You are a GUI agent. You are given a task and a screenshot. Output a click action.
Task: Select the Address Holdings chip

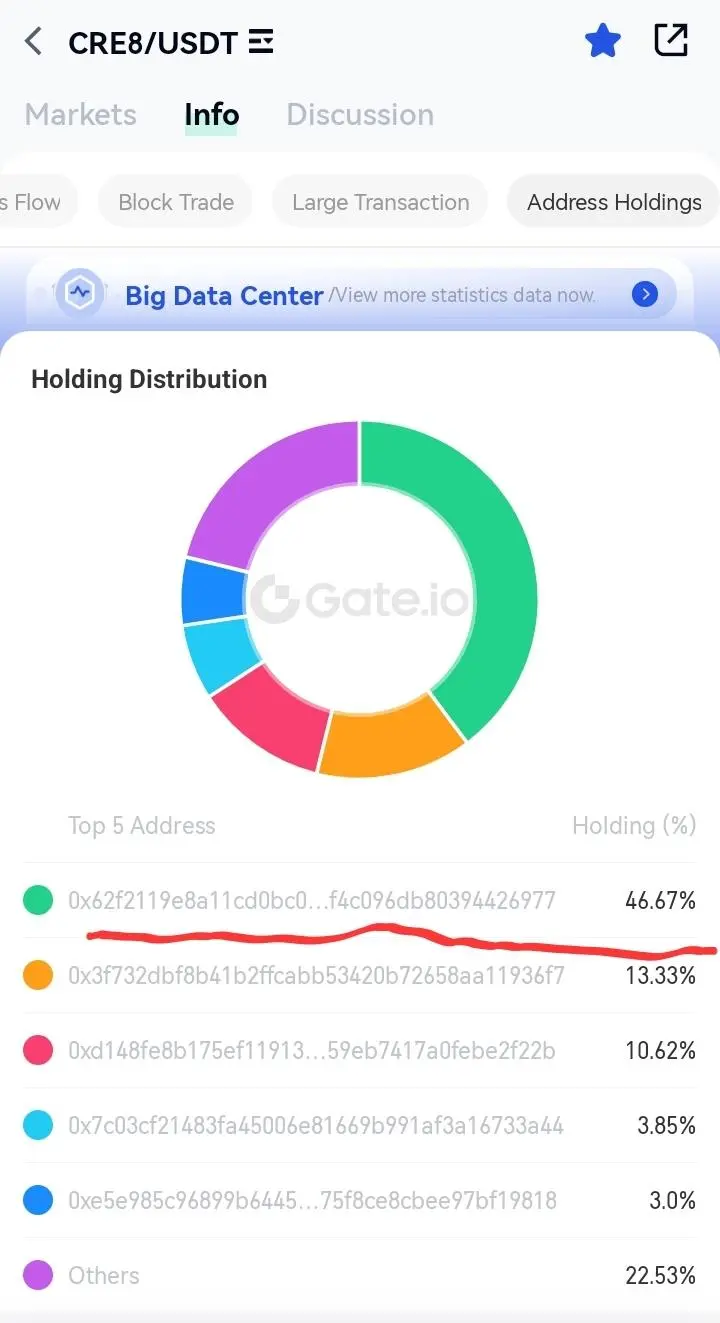pos(614,202)
